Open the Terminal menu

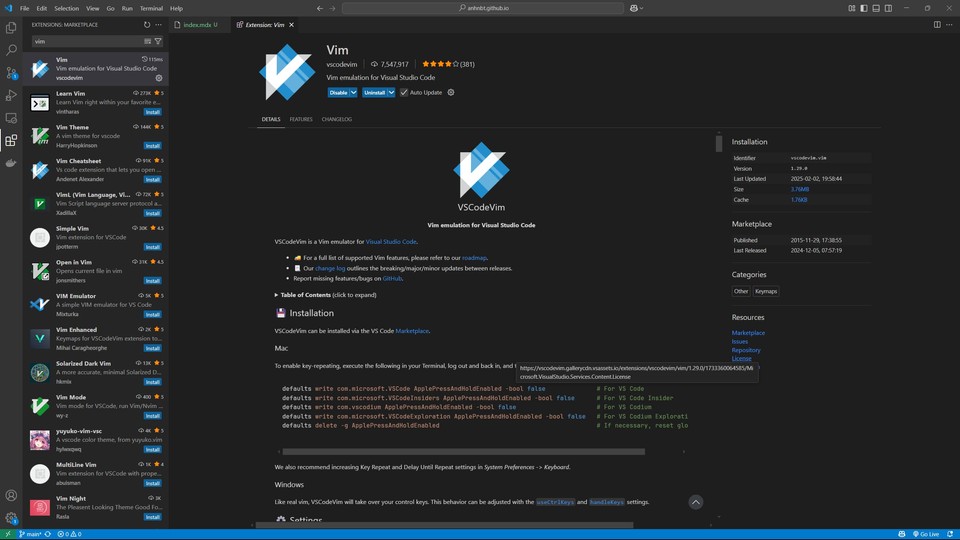click(x=151, y=9)
